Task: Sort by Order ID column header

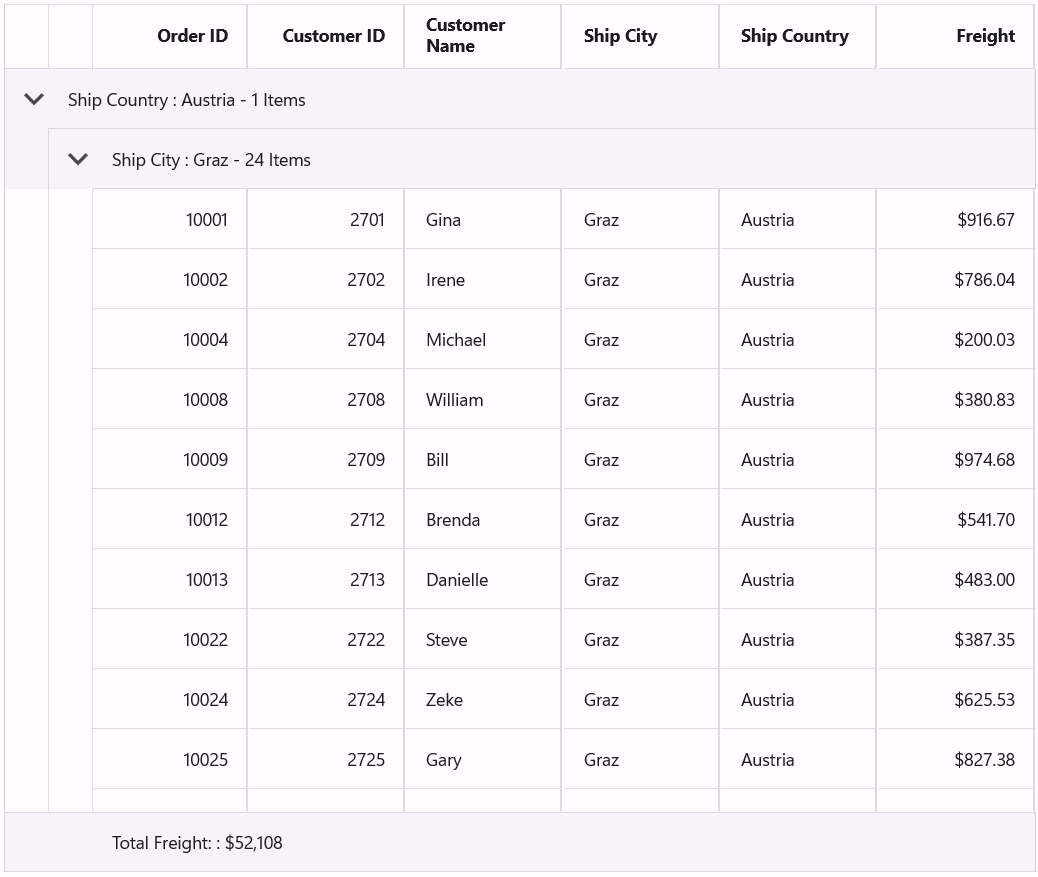Action: 192,36
